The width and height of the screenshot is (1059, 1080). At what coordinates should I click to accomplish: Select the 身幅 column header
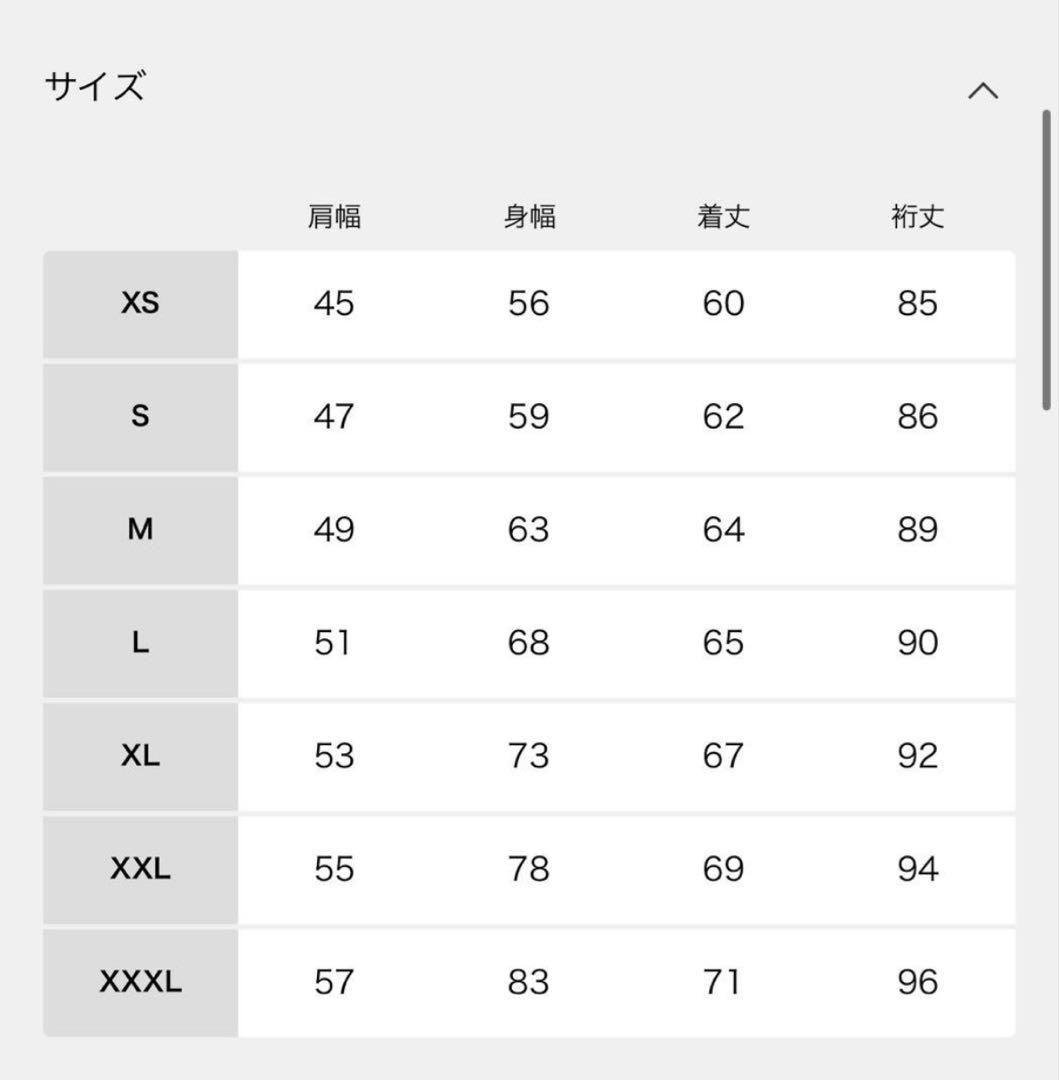(530, 216)
